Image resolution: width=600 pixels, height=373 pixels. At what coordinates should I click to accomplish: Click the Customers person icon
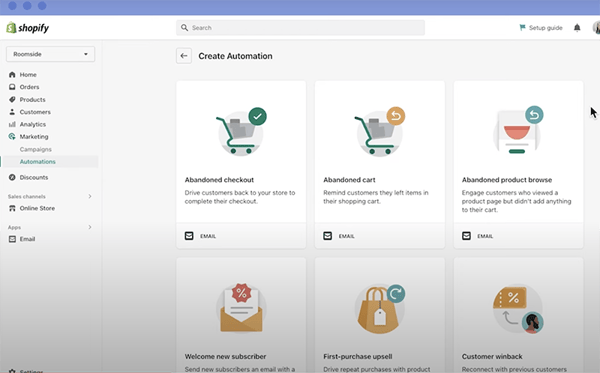pyautogui.click(x=12, y=112)
